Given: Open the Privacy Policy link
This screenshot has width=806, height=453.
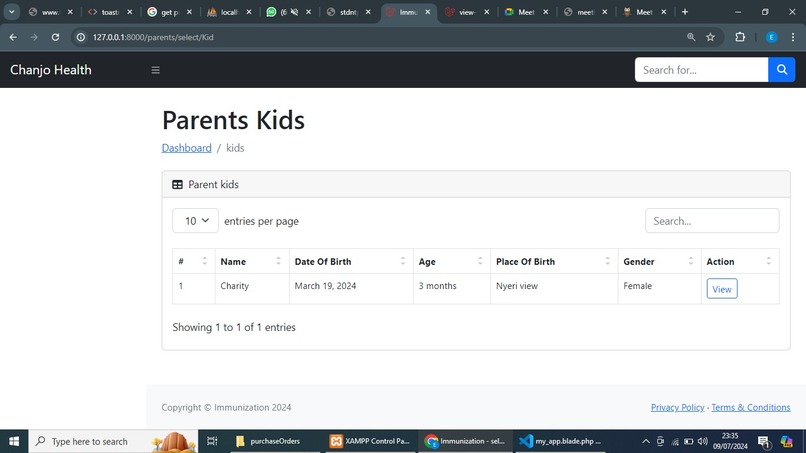Looking at the screenshot, I should pyautogui.click(x=677, y=407).
